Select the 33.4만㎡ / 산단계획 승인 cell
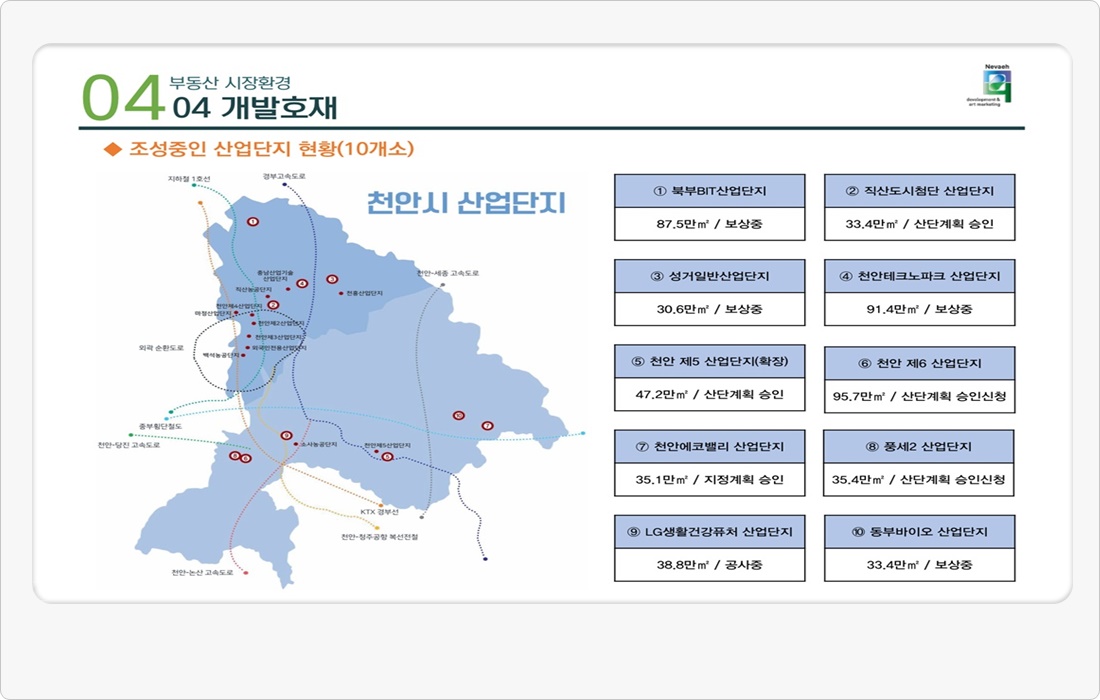Viewport: 1100px width, 700px height. pos(920,224)
